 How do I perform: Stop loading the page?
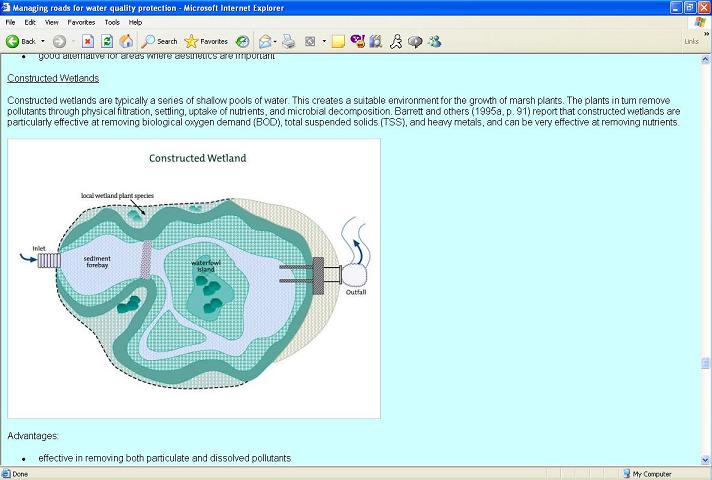[x=88, y=41]
